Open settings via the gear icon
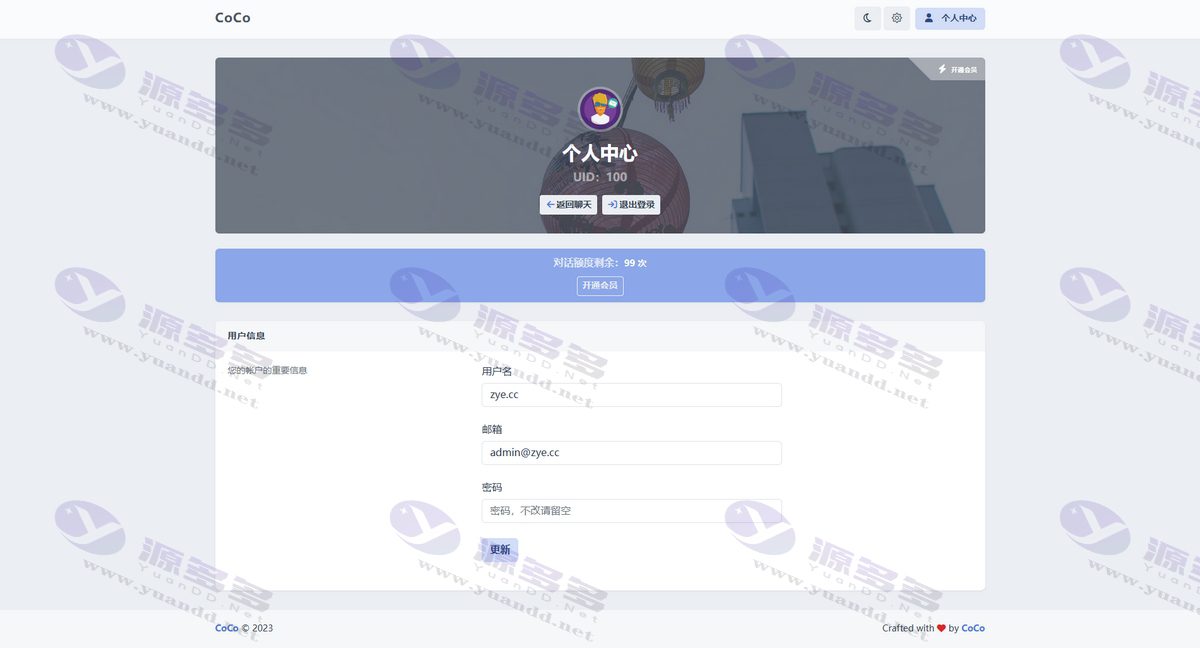The image size is (1200, 648). coord(896,18)
